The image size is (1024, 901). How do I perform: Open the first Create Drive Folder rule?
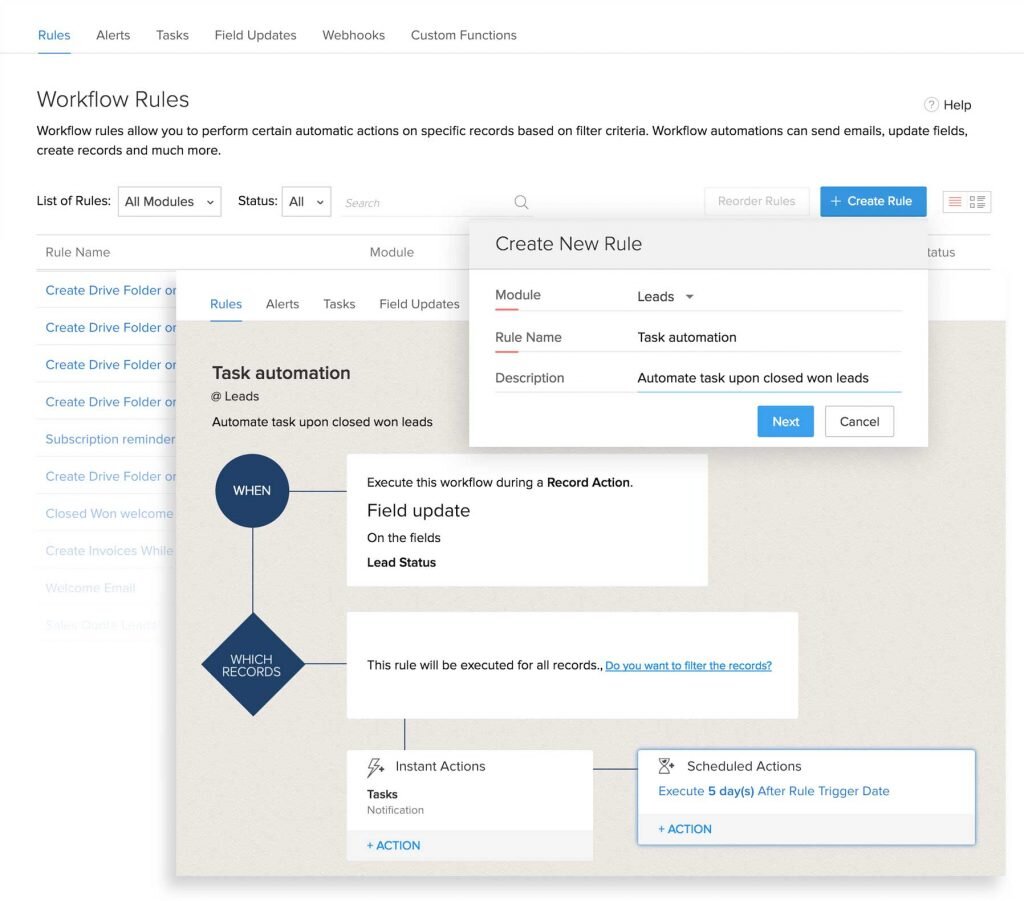[110, 291]
